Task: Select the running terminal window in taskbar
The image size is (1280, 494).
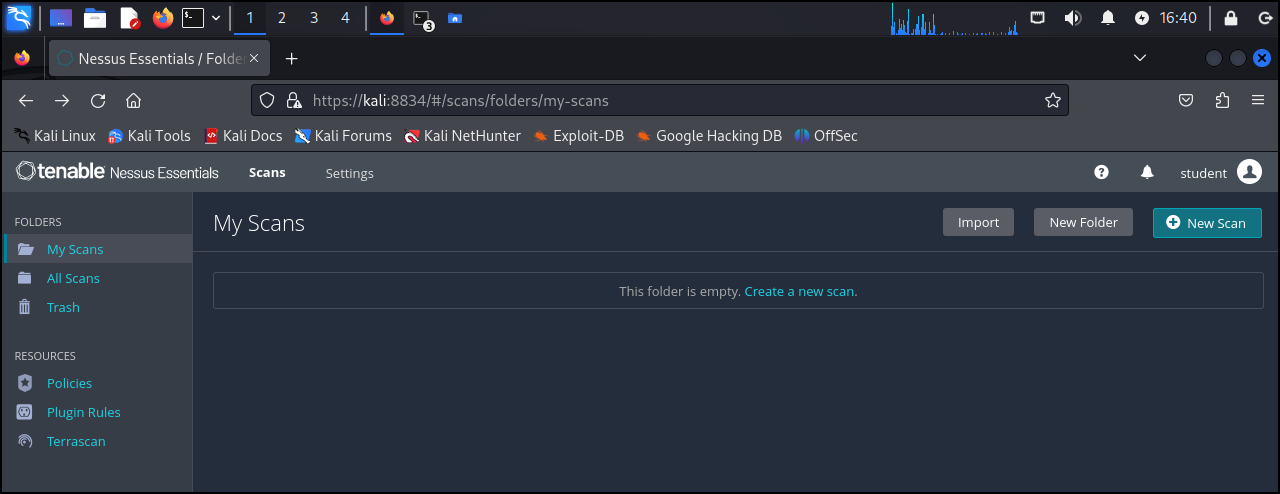Action: point(422,18)
